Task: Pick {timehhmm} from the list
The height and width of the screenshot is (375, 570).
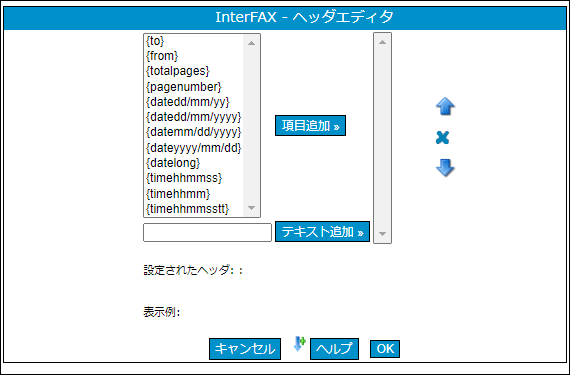Action: point(193,194)
